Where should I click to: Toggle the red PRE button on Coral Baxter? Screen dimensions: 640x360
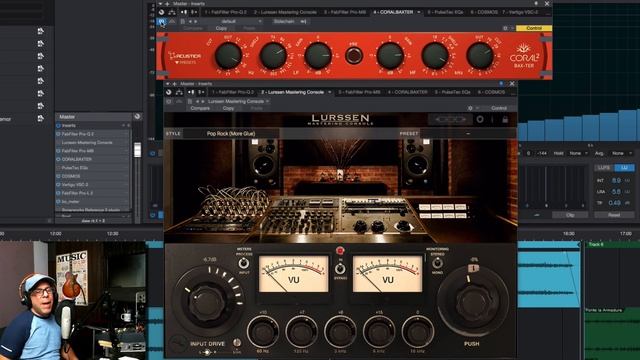353,55
